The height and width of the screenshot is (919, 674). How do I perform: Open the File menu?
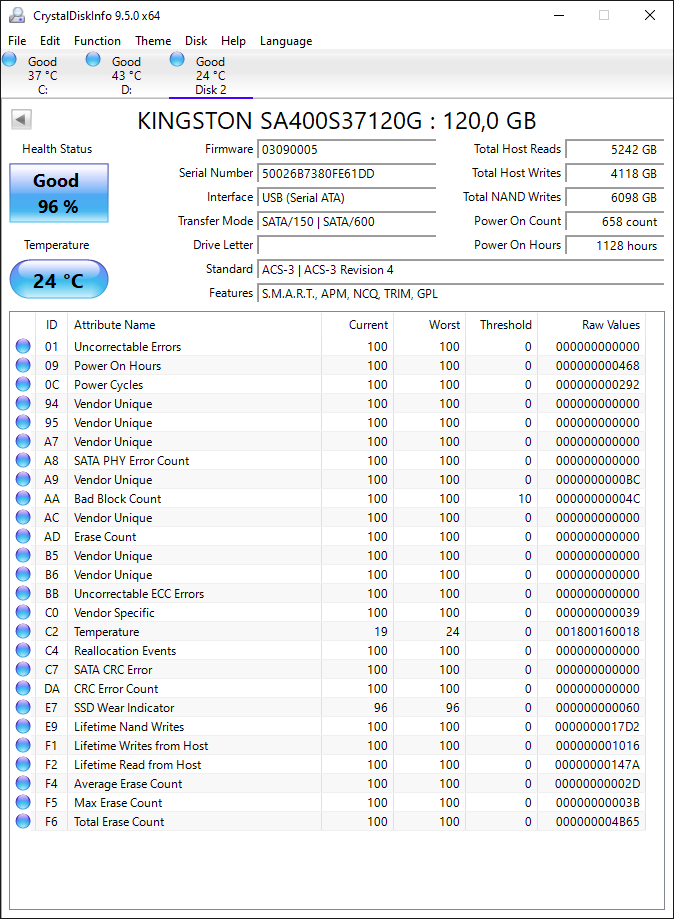pyautogui.click(x=17, y=40)
